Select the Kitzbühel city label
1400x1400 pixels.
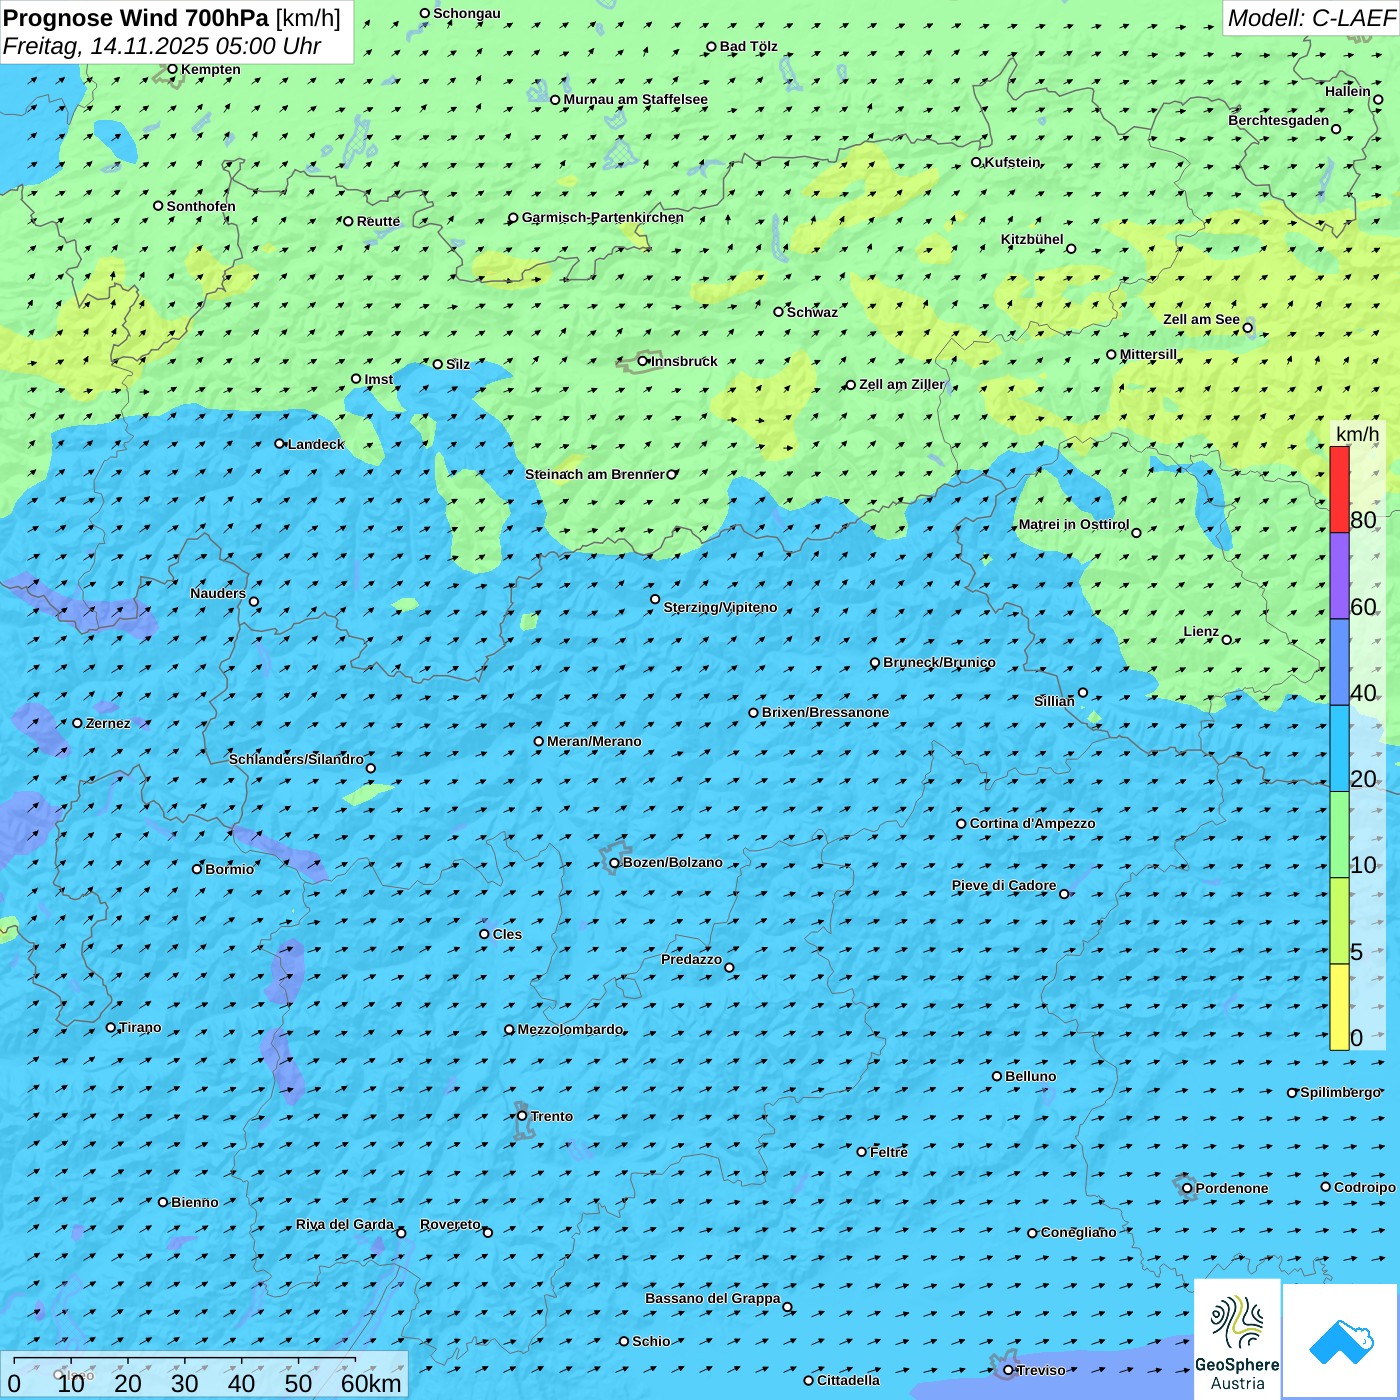click(x=1032, y=239)
